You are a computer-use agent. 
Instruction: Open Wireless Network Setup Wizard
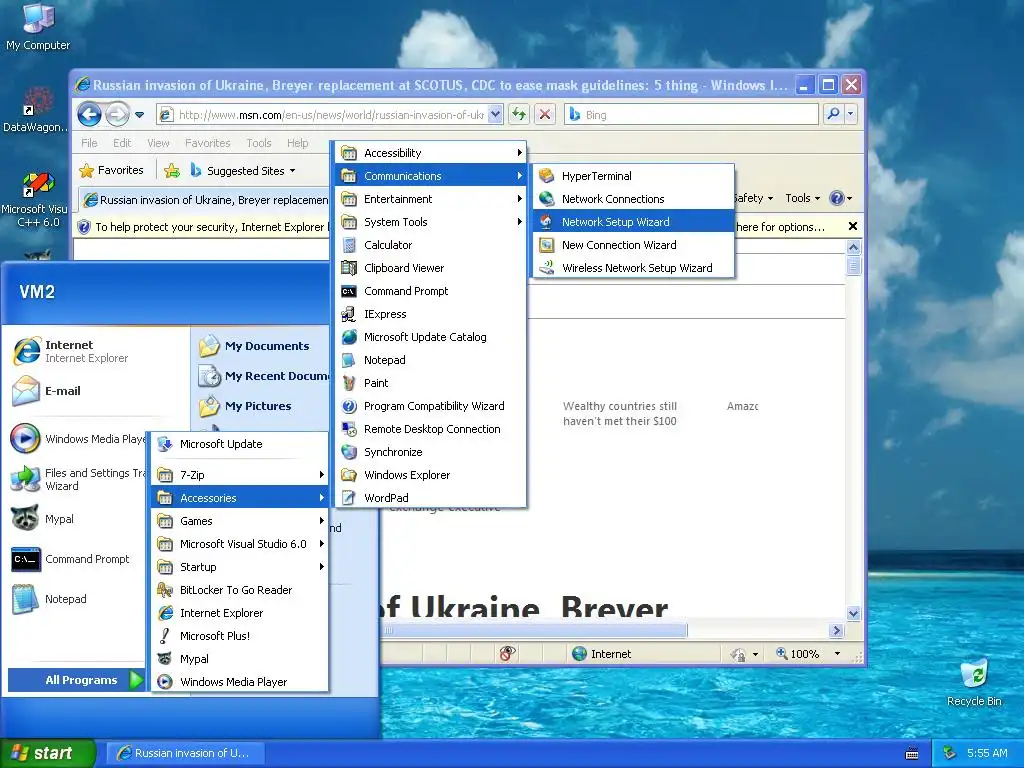coord(633,268)
